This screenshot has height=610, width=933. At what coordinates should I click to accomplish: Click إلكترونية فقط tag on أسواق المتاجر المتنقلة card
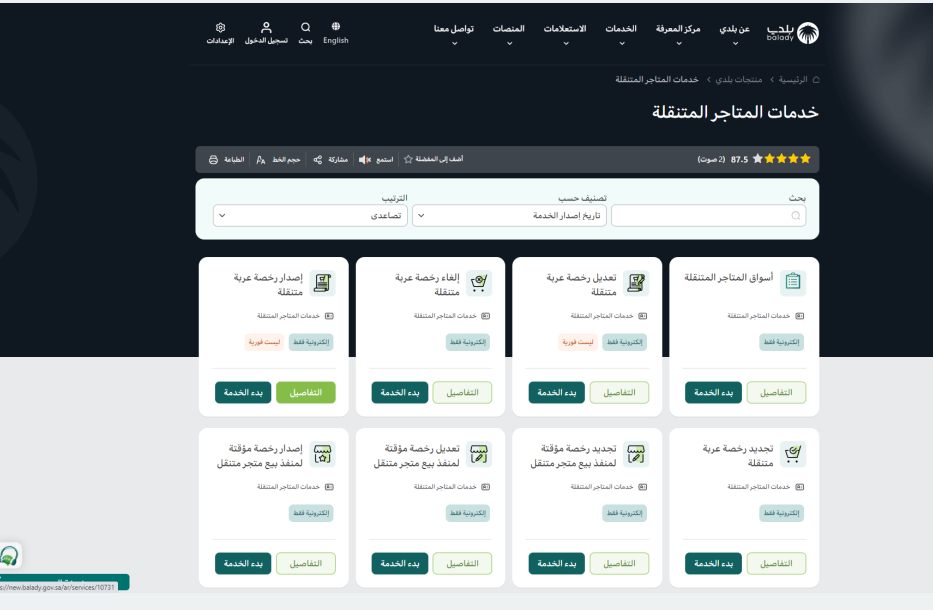tap(781, 342)
